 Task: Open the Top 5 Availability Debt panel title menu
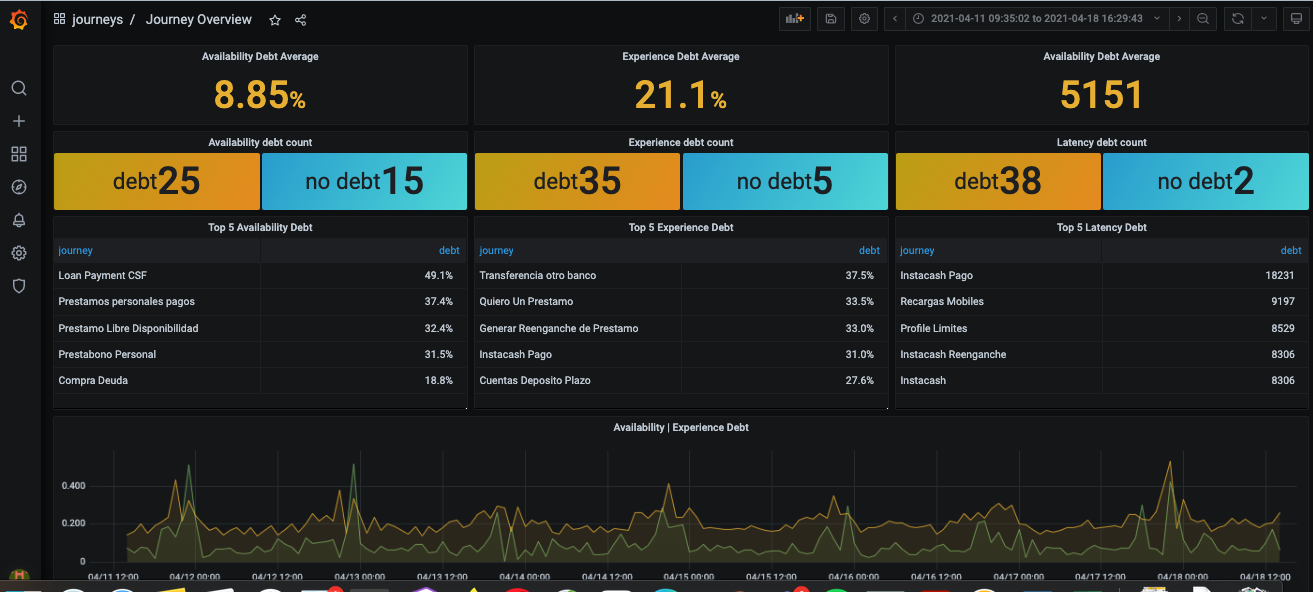[x=260, y=228]
